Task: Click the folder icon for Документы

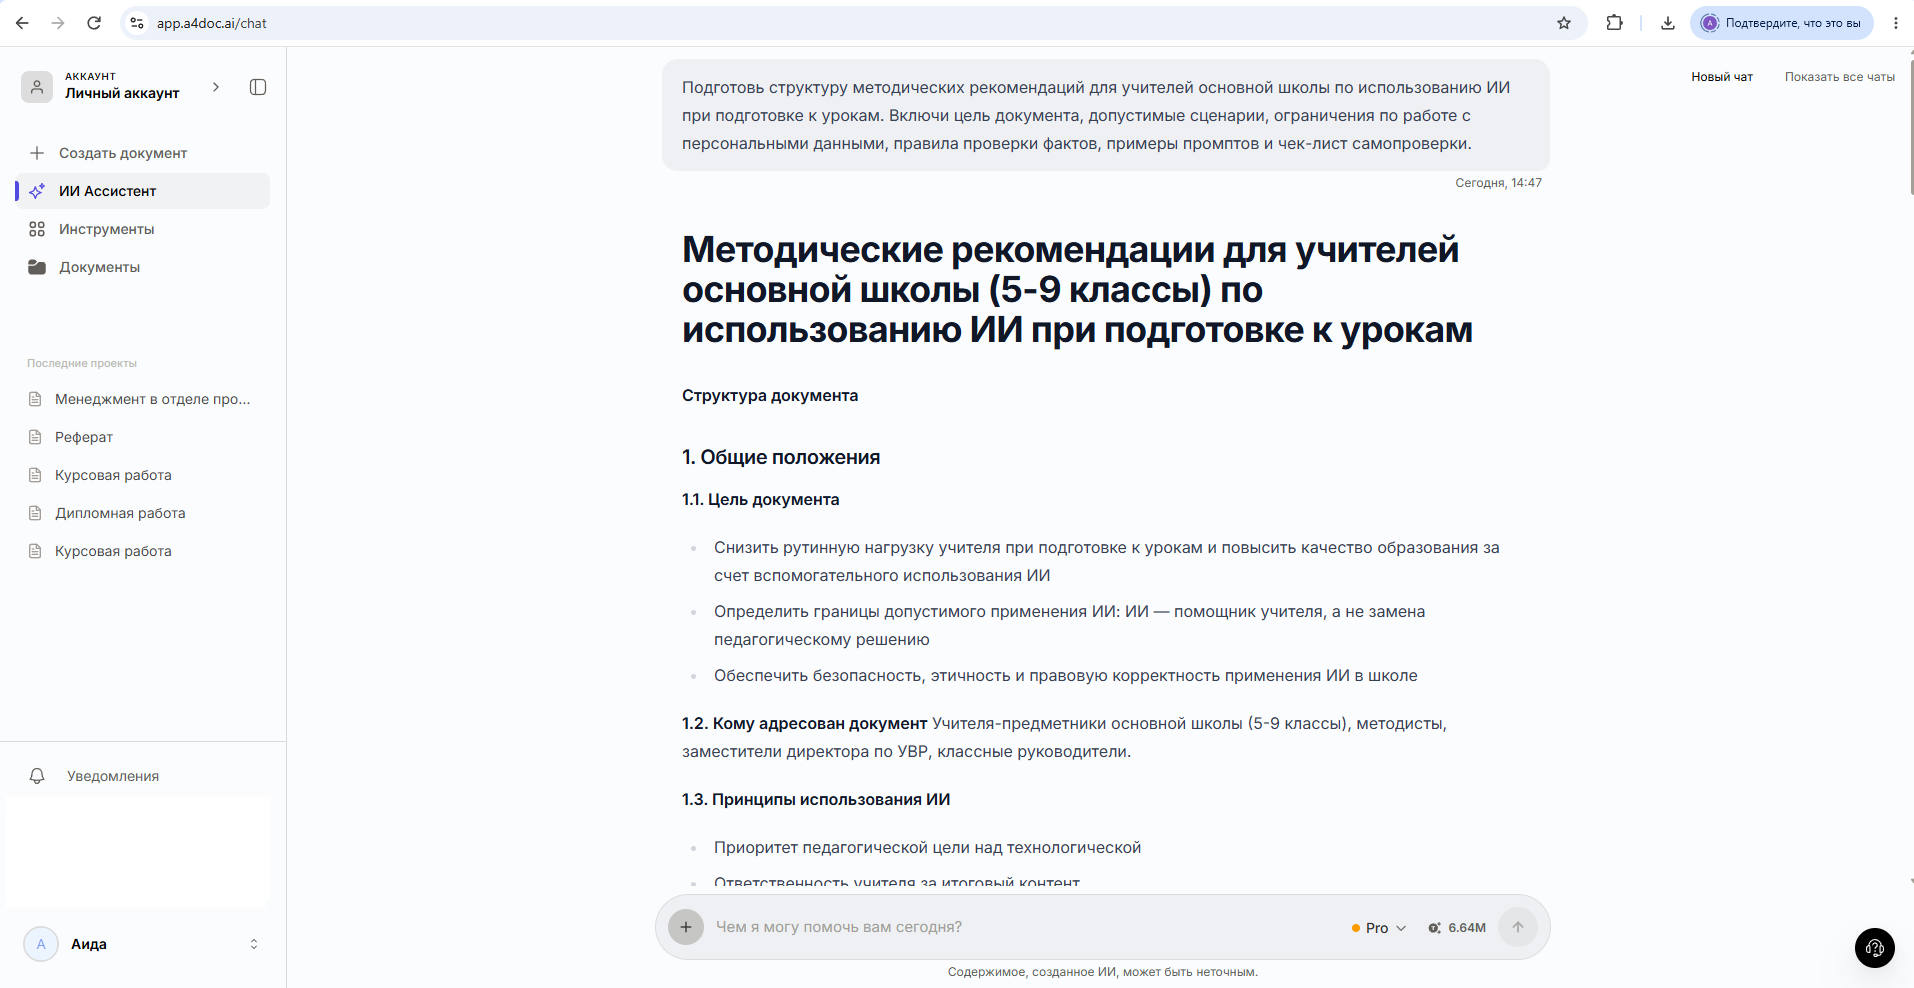Action: pyautogui.click(x=37, y=267)
